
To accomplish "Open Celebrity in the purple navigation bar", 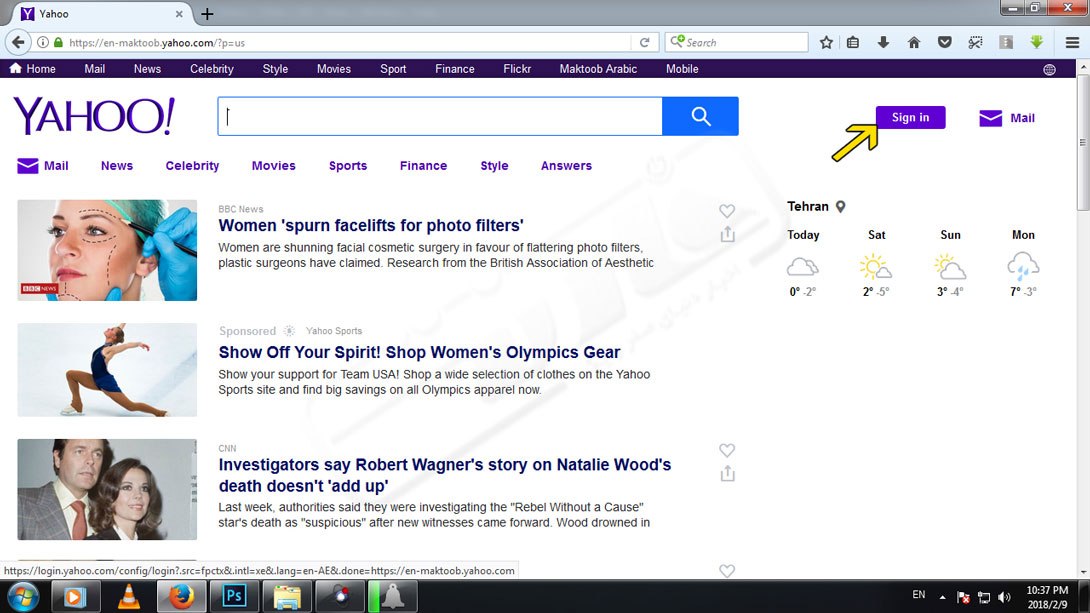I will pos(212,69).
